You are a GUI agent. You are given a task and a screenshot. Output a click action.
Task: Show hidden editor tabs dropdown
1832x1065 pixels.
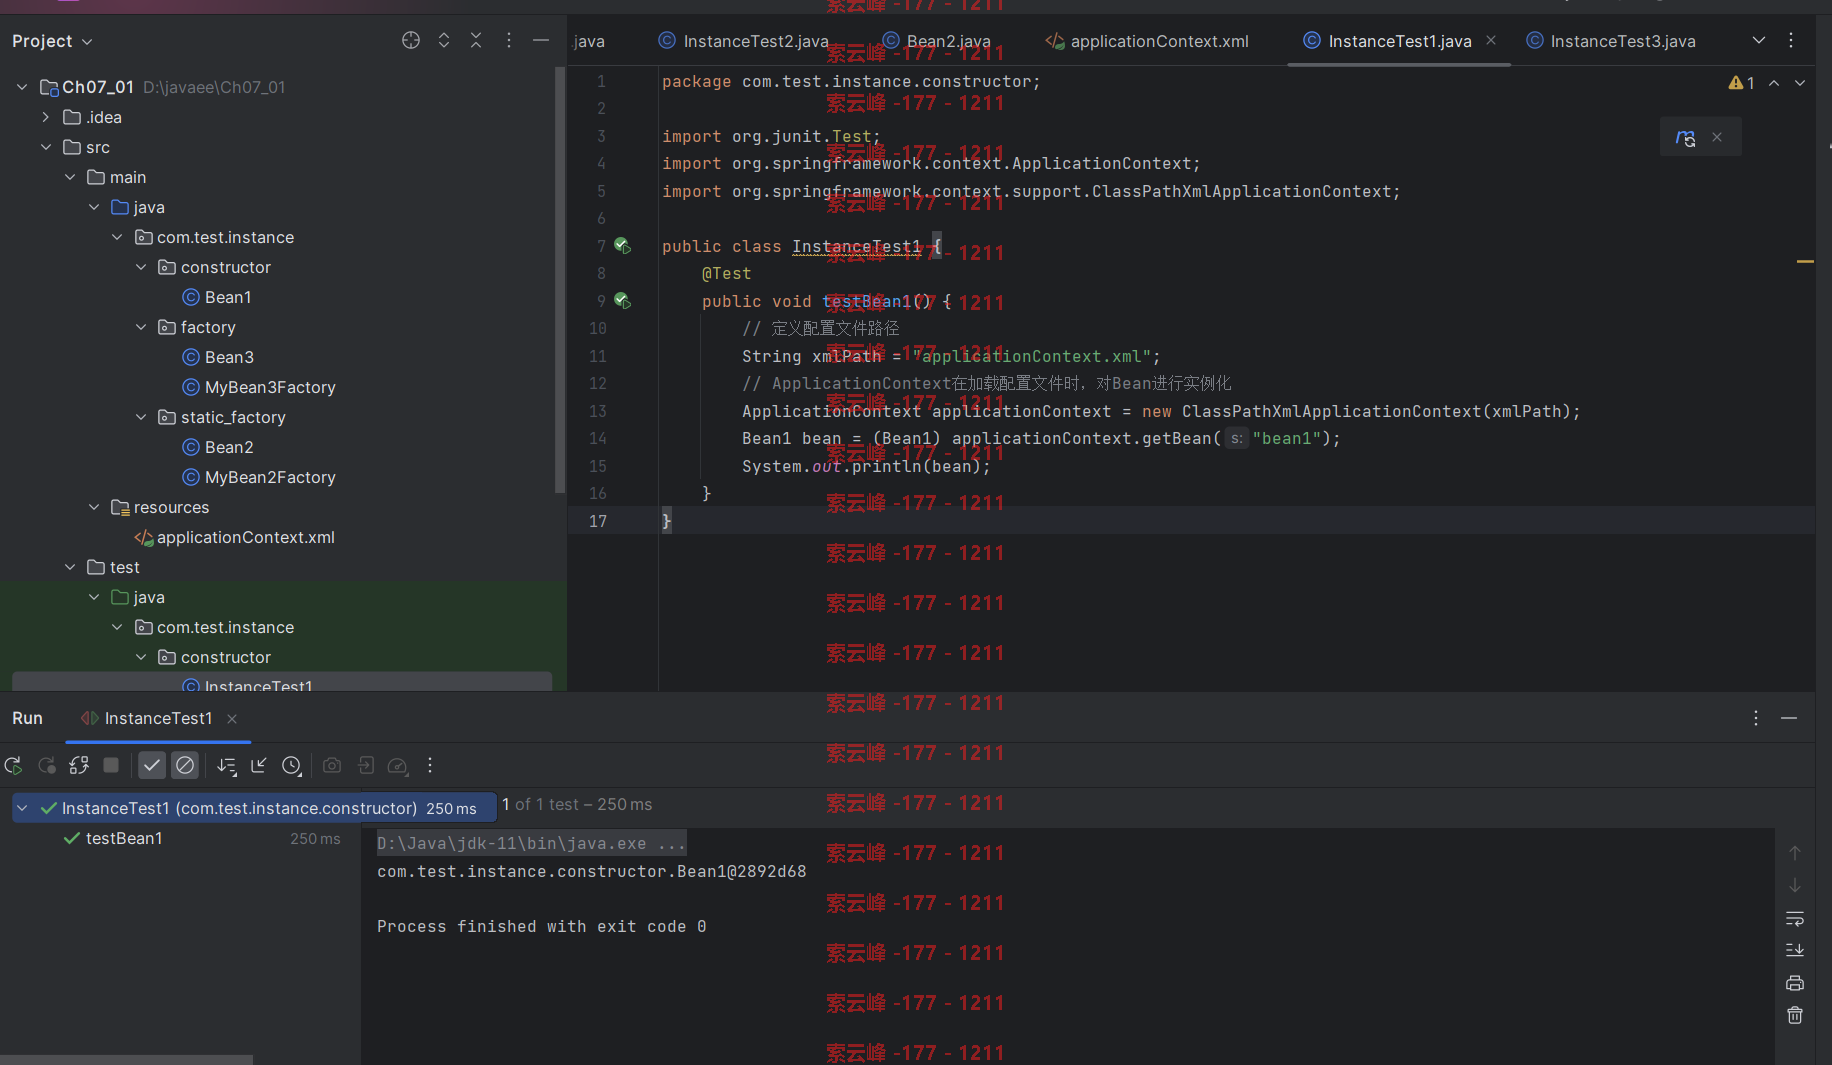1759,40
